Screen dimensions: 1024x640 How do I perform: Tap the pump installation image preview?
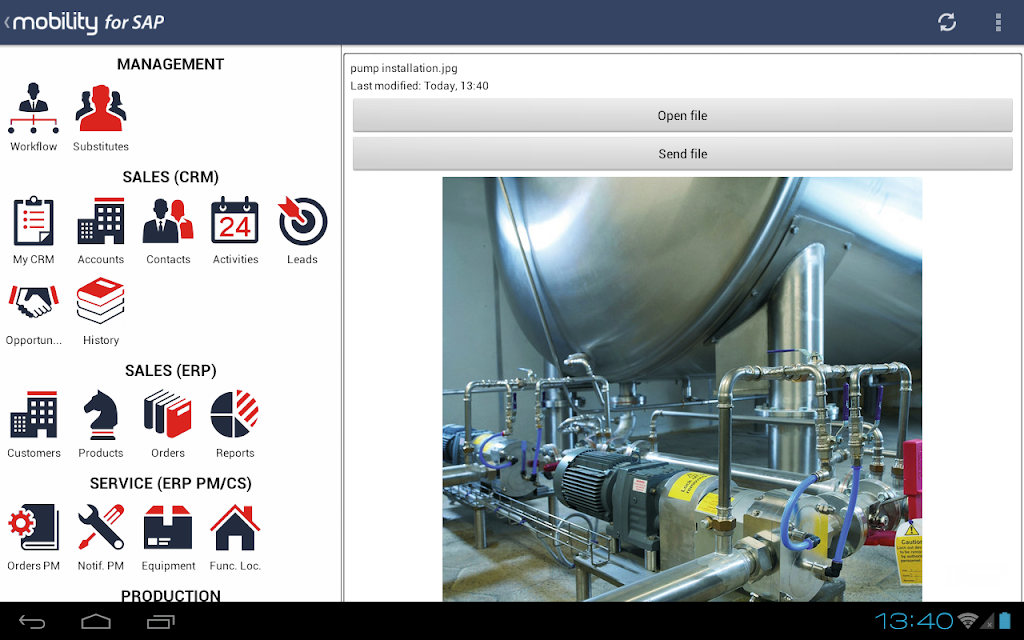(x=682, y=389)
